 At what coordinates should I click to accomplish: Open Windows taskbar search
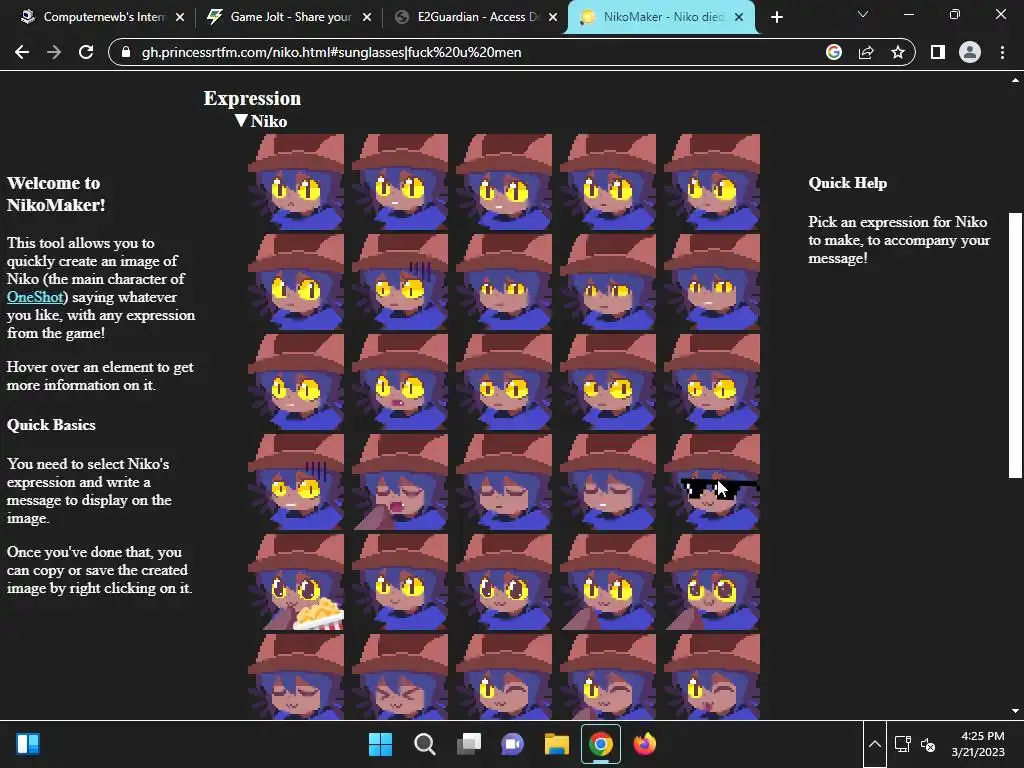point(424,744)
